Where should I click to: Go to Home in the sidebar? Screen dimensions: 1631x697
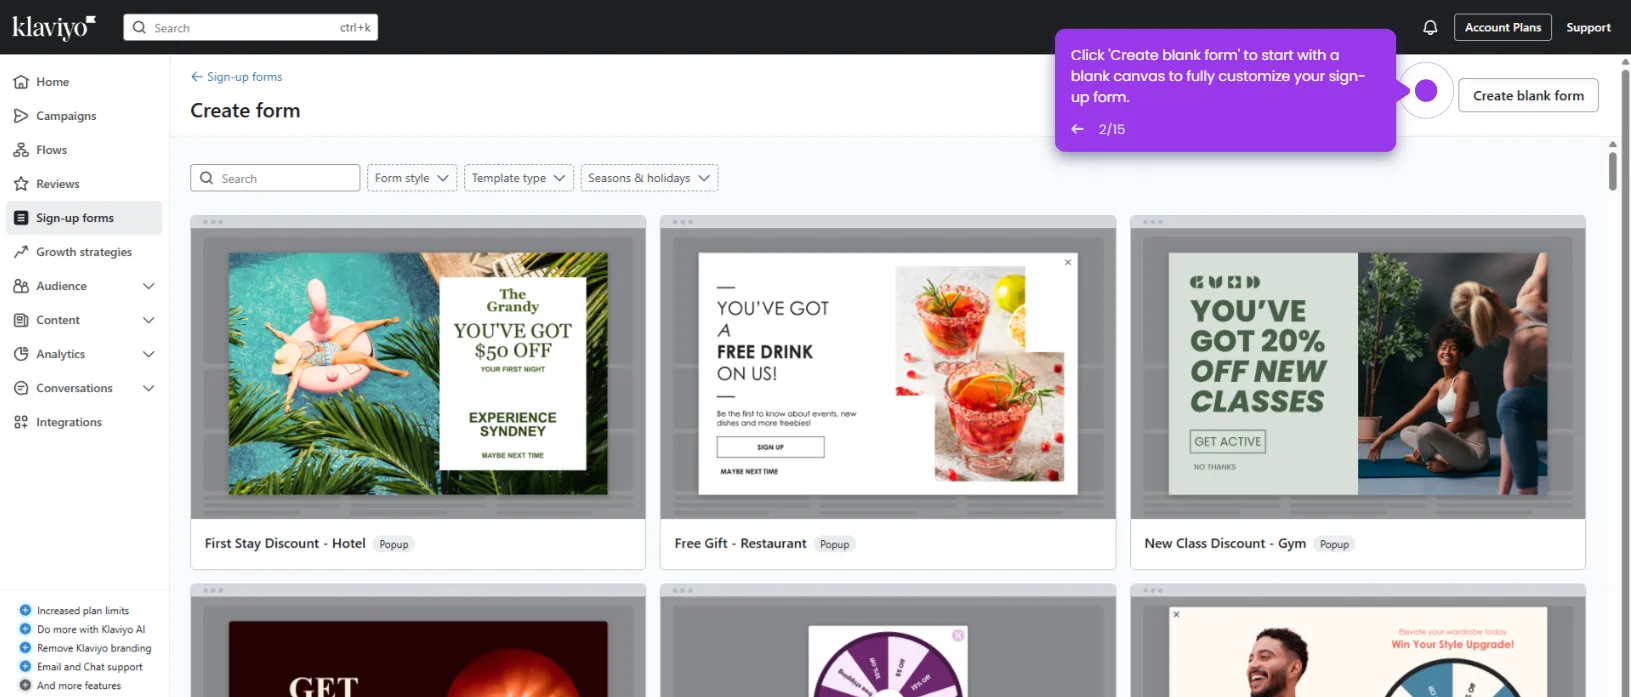click(84, 82)
